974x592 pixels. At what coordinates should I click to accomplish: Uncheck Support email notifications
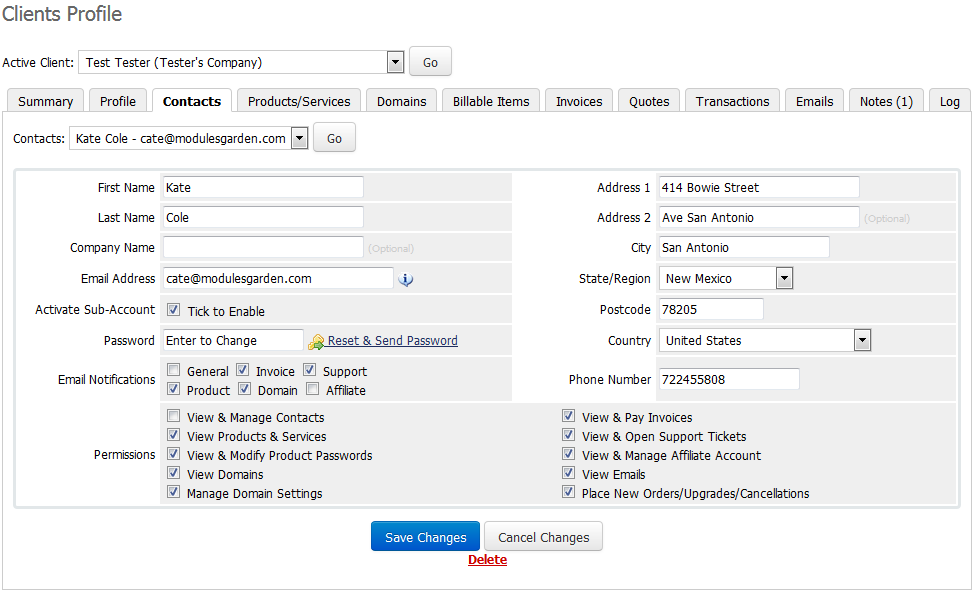(309, 370)
